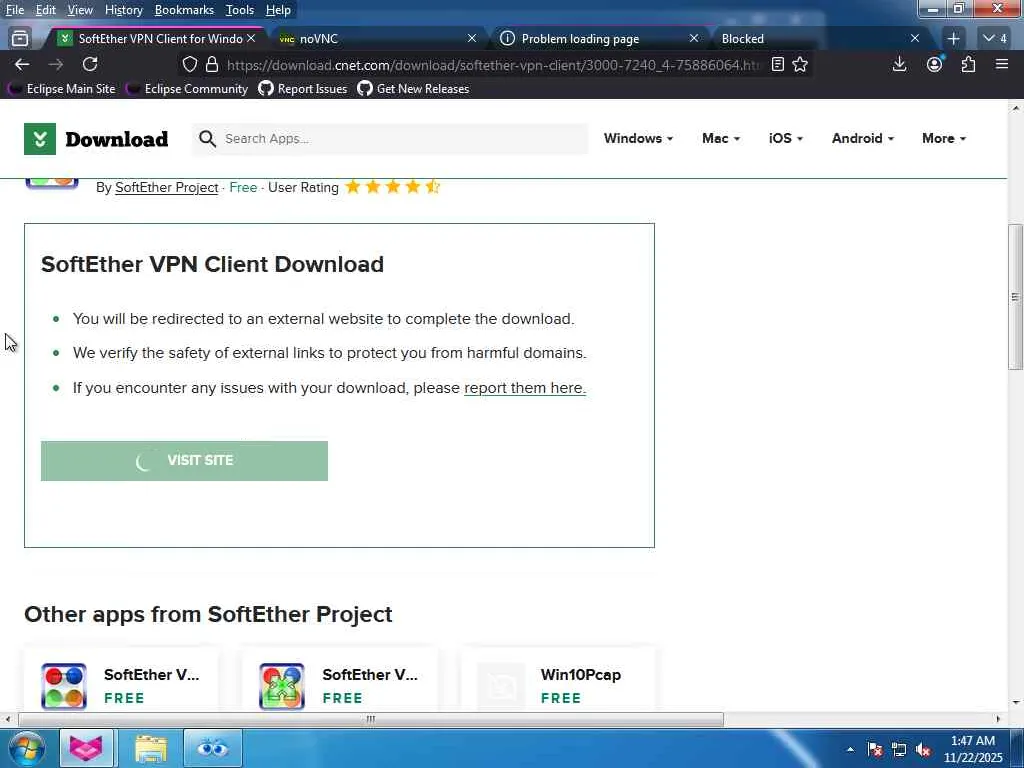
Task: Close the noVNC tab
Action: point(472,39)
